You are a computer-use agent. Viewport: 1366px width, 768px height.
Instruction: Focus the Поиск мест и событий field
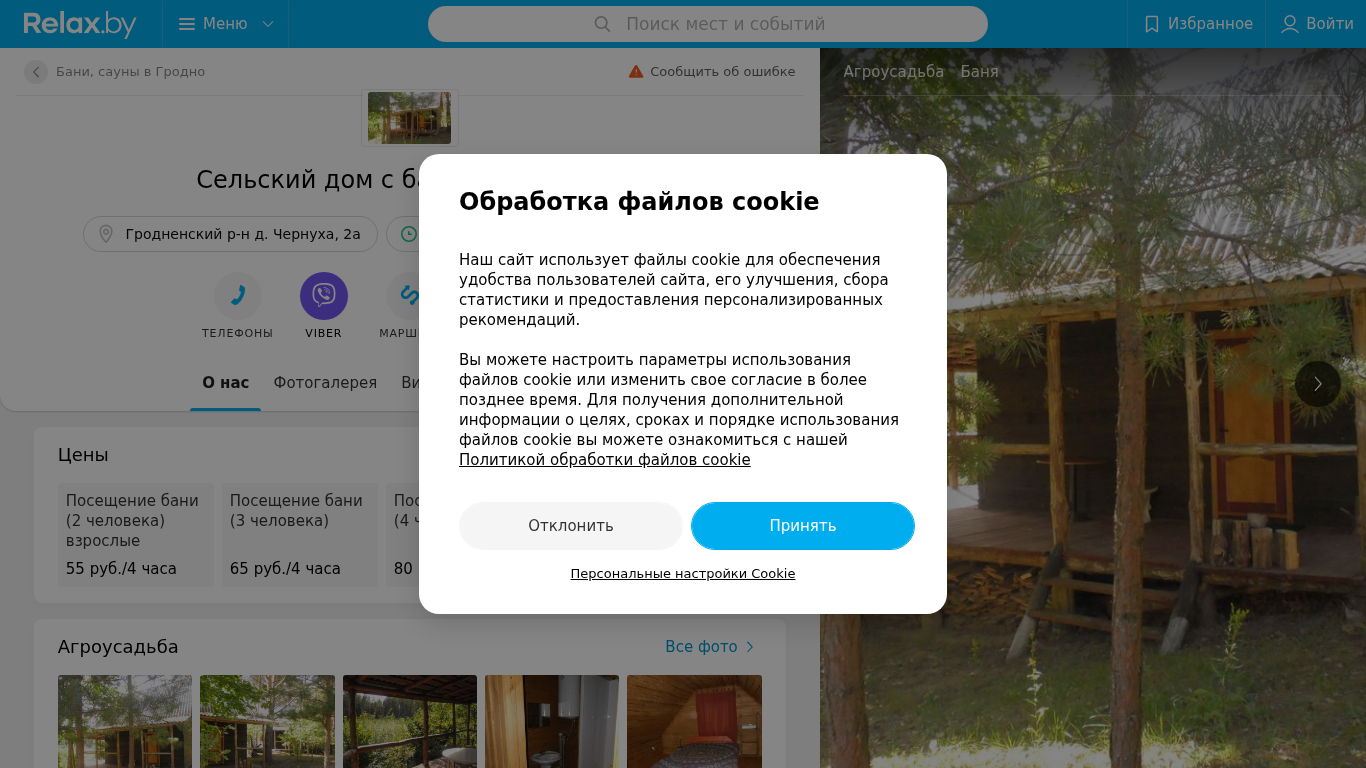coord(708,24)
